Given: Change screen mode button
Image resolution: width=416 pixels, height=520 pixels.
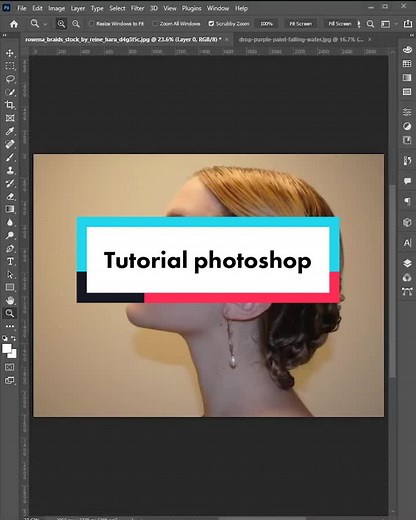Looking at the screenshot, I should tap(10, 380).
